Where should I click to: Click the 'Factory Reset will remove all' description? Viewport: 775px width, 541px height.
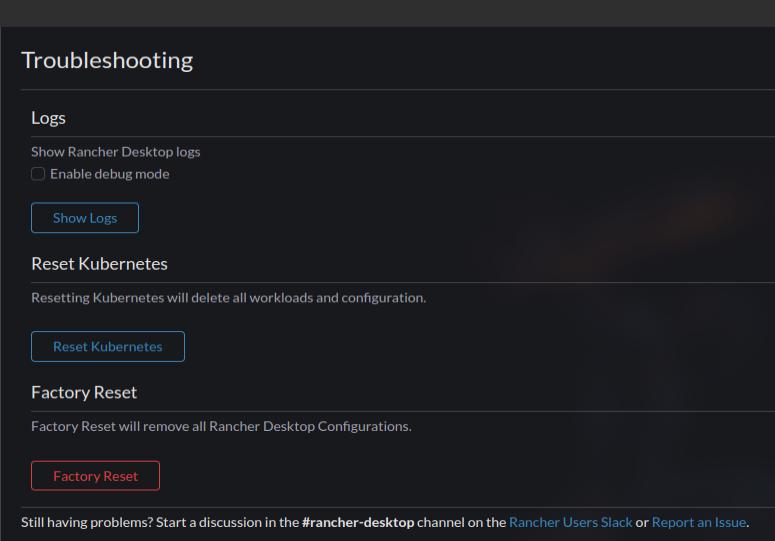[x=221, y=426]
